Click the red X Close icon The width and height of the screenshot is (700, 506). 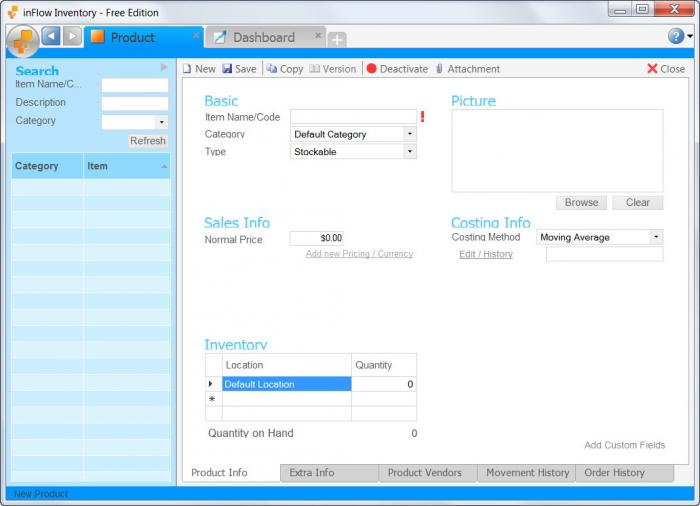coord(652,69)
